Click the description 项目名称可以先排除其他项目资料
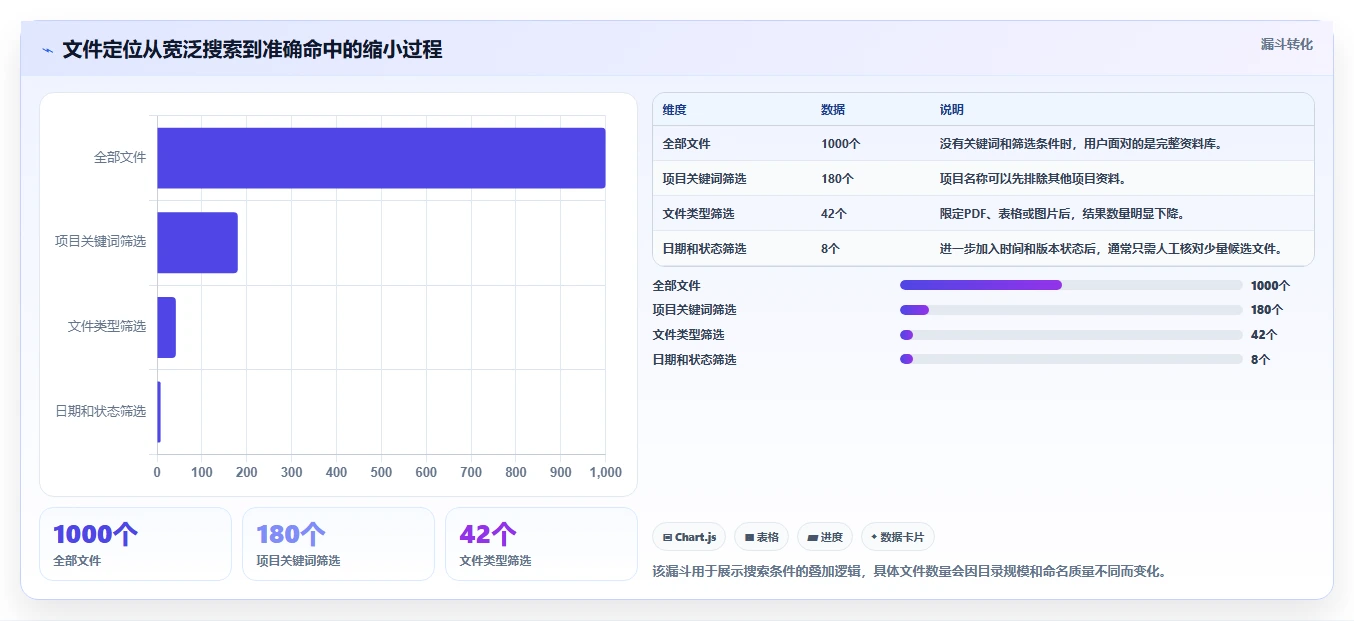 point(1033,179)
